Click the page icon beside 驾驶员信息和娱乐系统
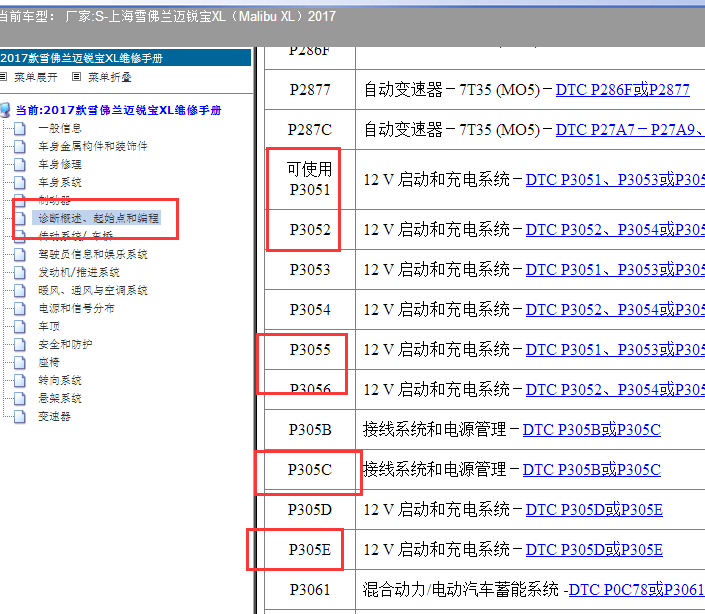The width and height of the screenshot is (705, 614). coord(19,254)
